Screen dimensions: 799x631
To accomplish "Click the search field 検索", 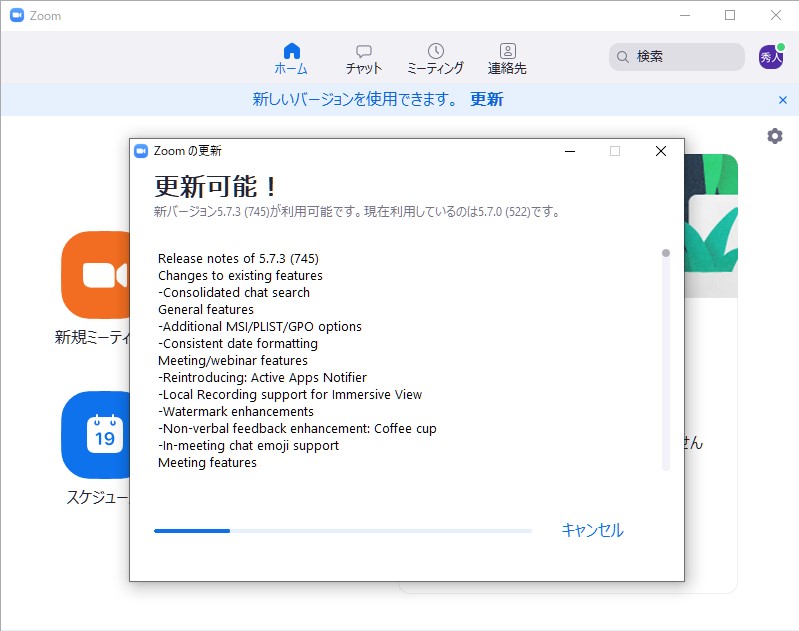I will click(x=677, y=57).
